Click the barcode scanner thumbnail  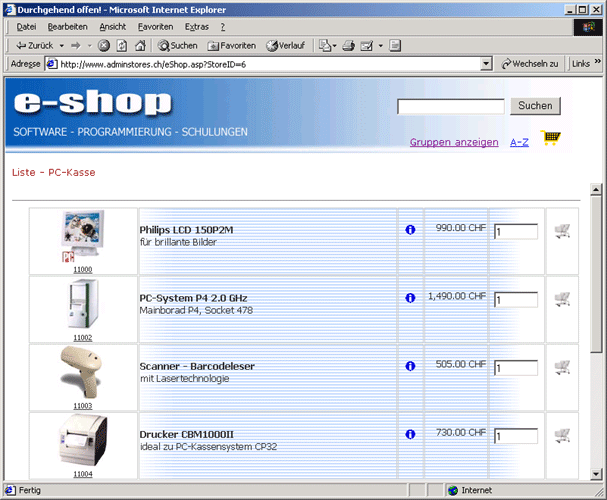pos(81,372)
